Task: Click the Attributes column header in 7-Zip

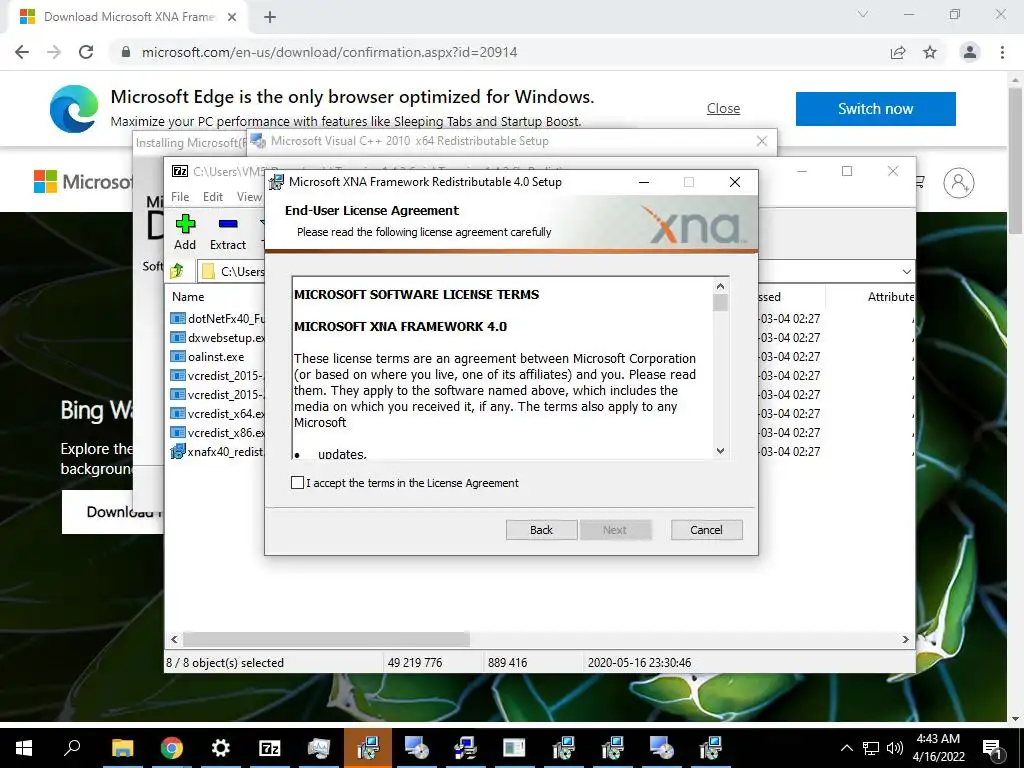Action: point(891,296)
